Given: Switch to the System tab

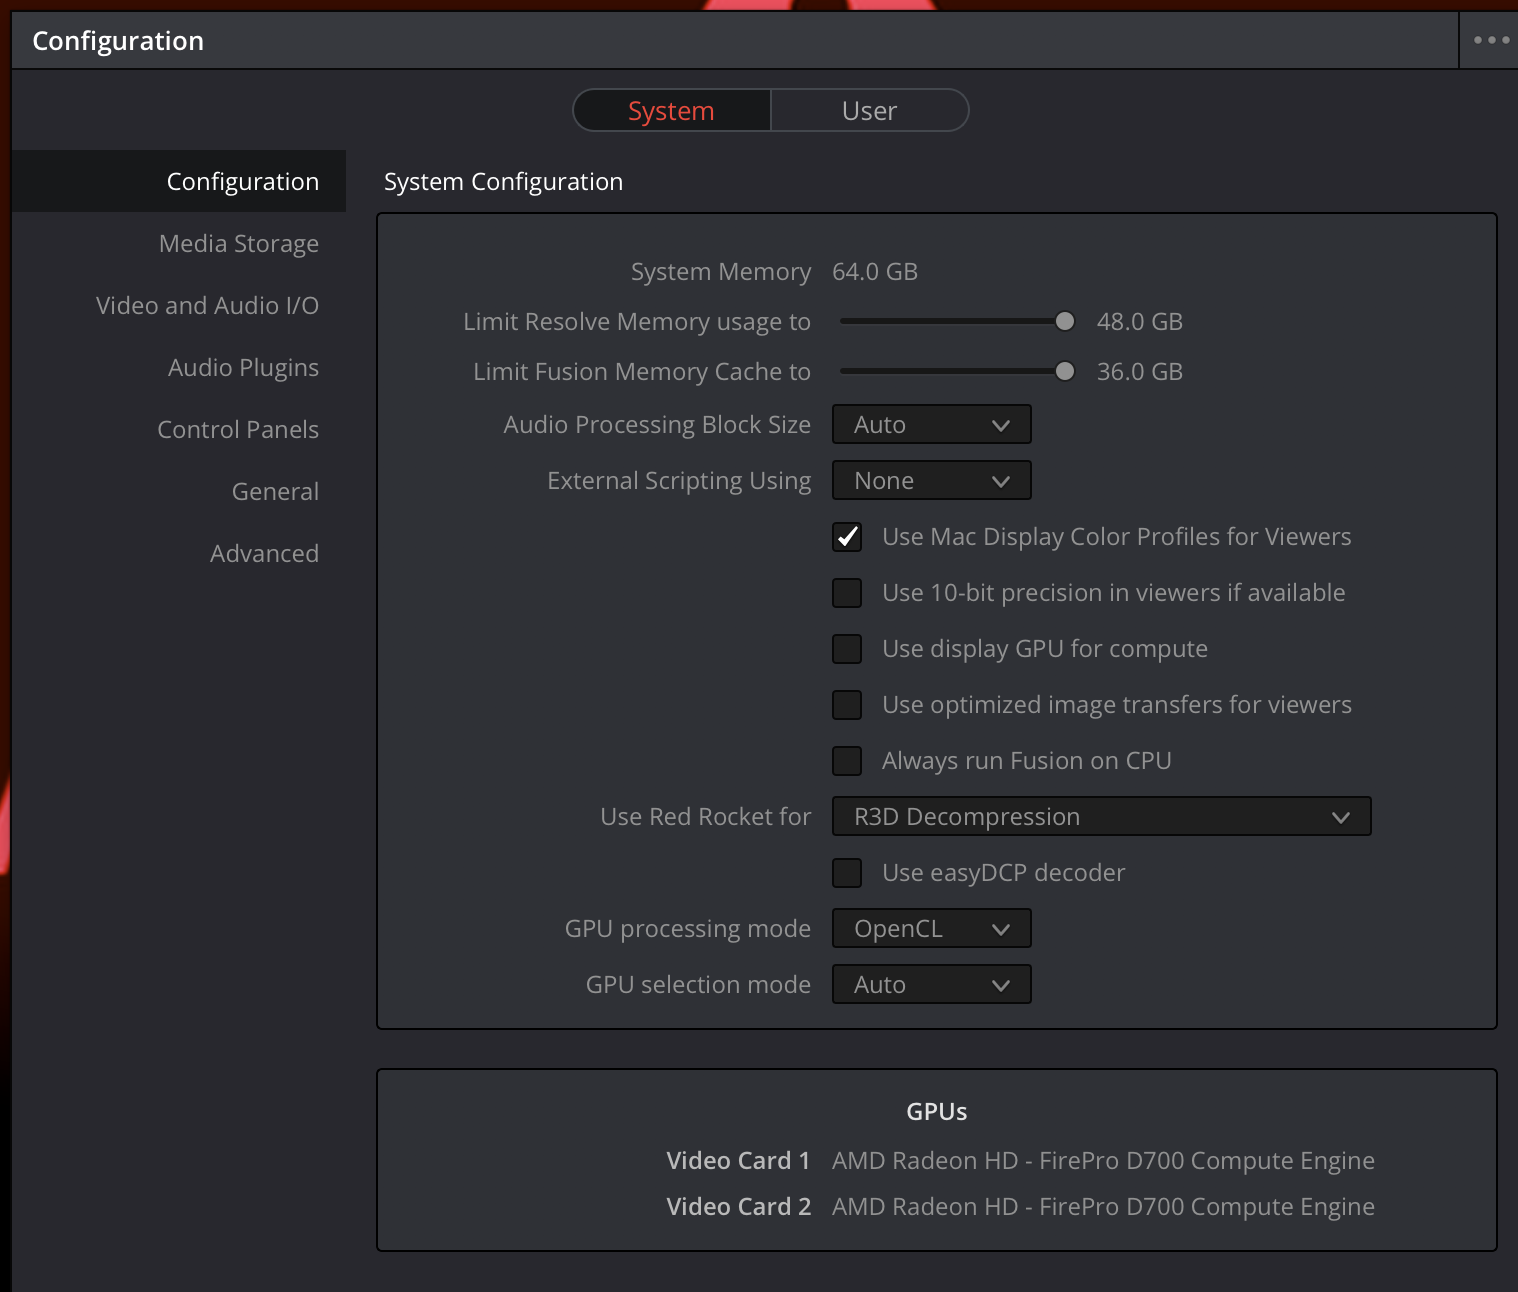Looking at the screenshot, I should coord(671,110).
